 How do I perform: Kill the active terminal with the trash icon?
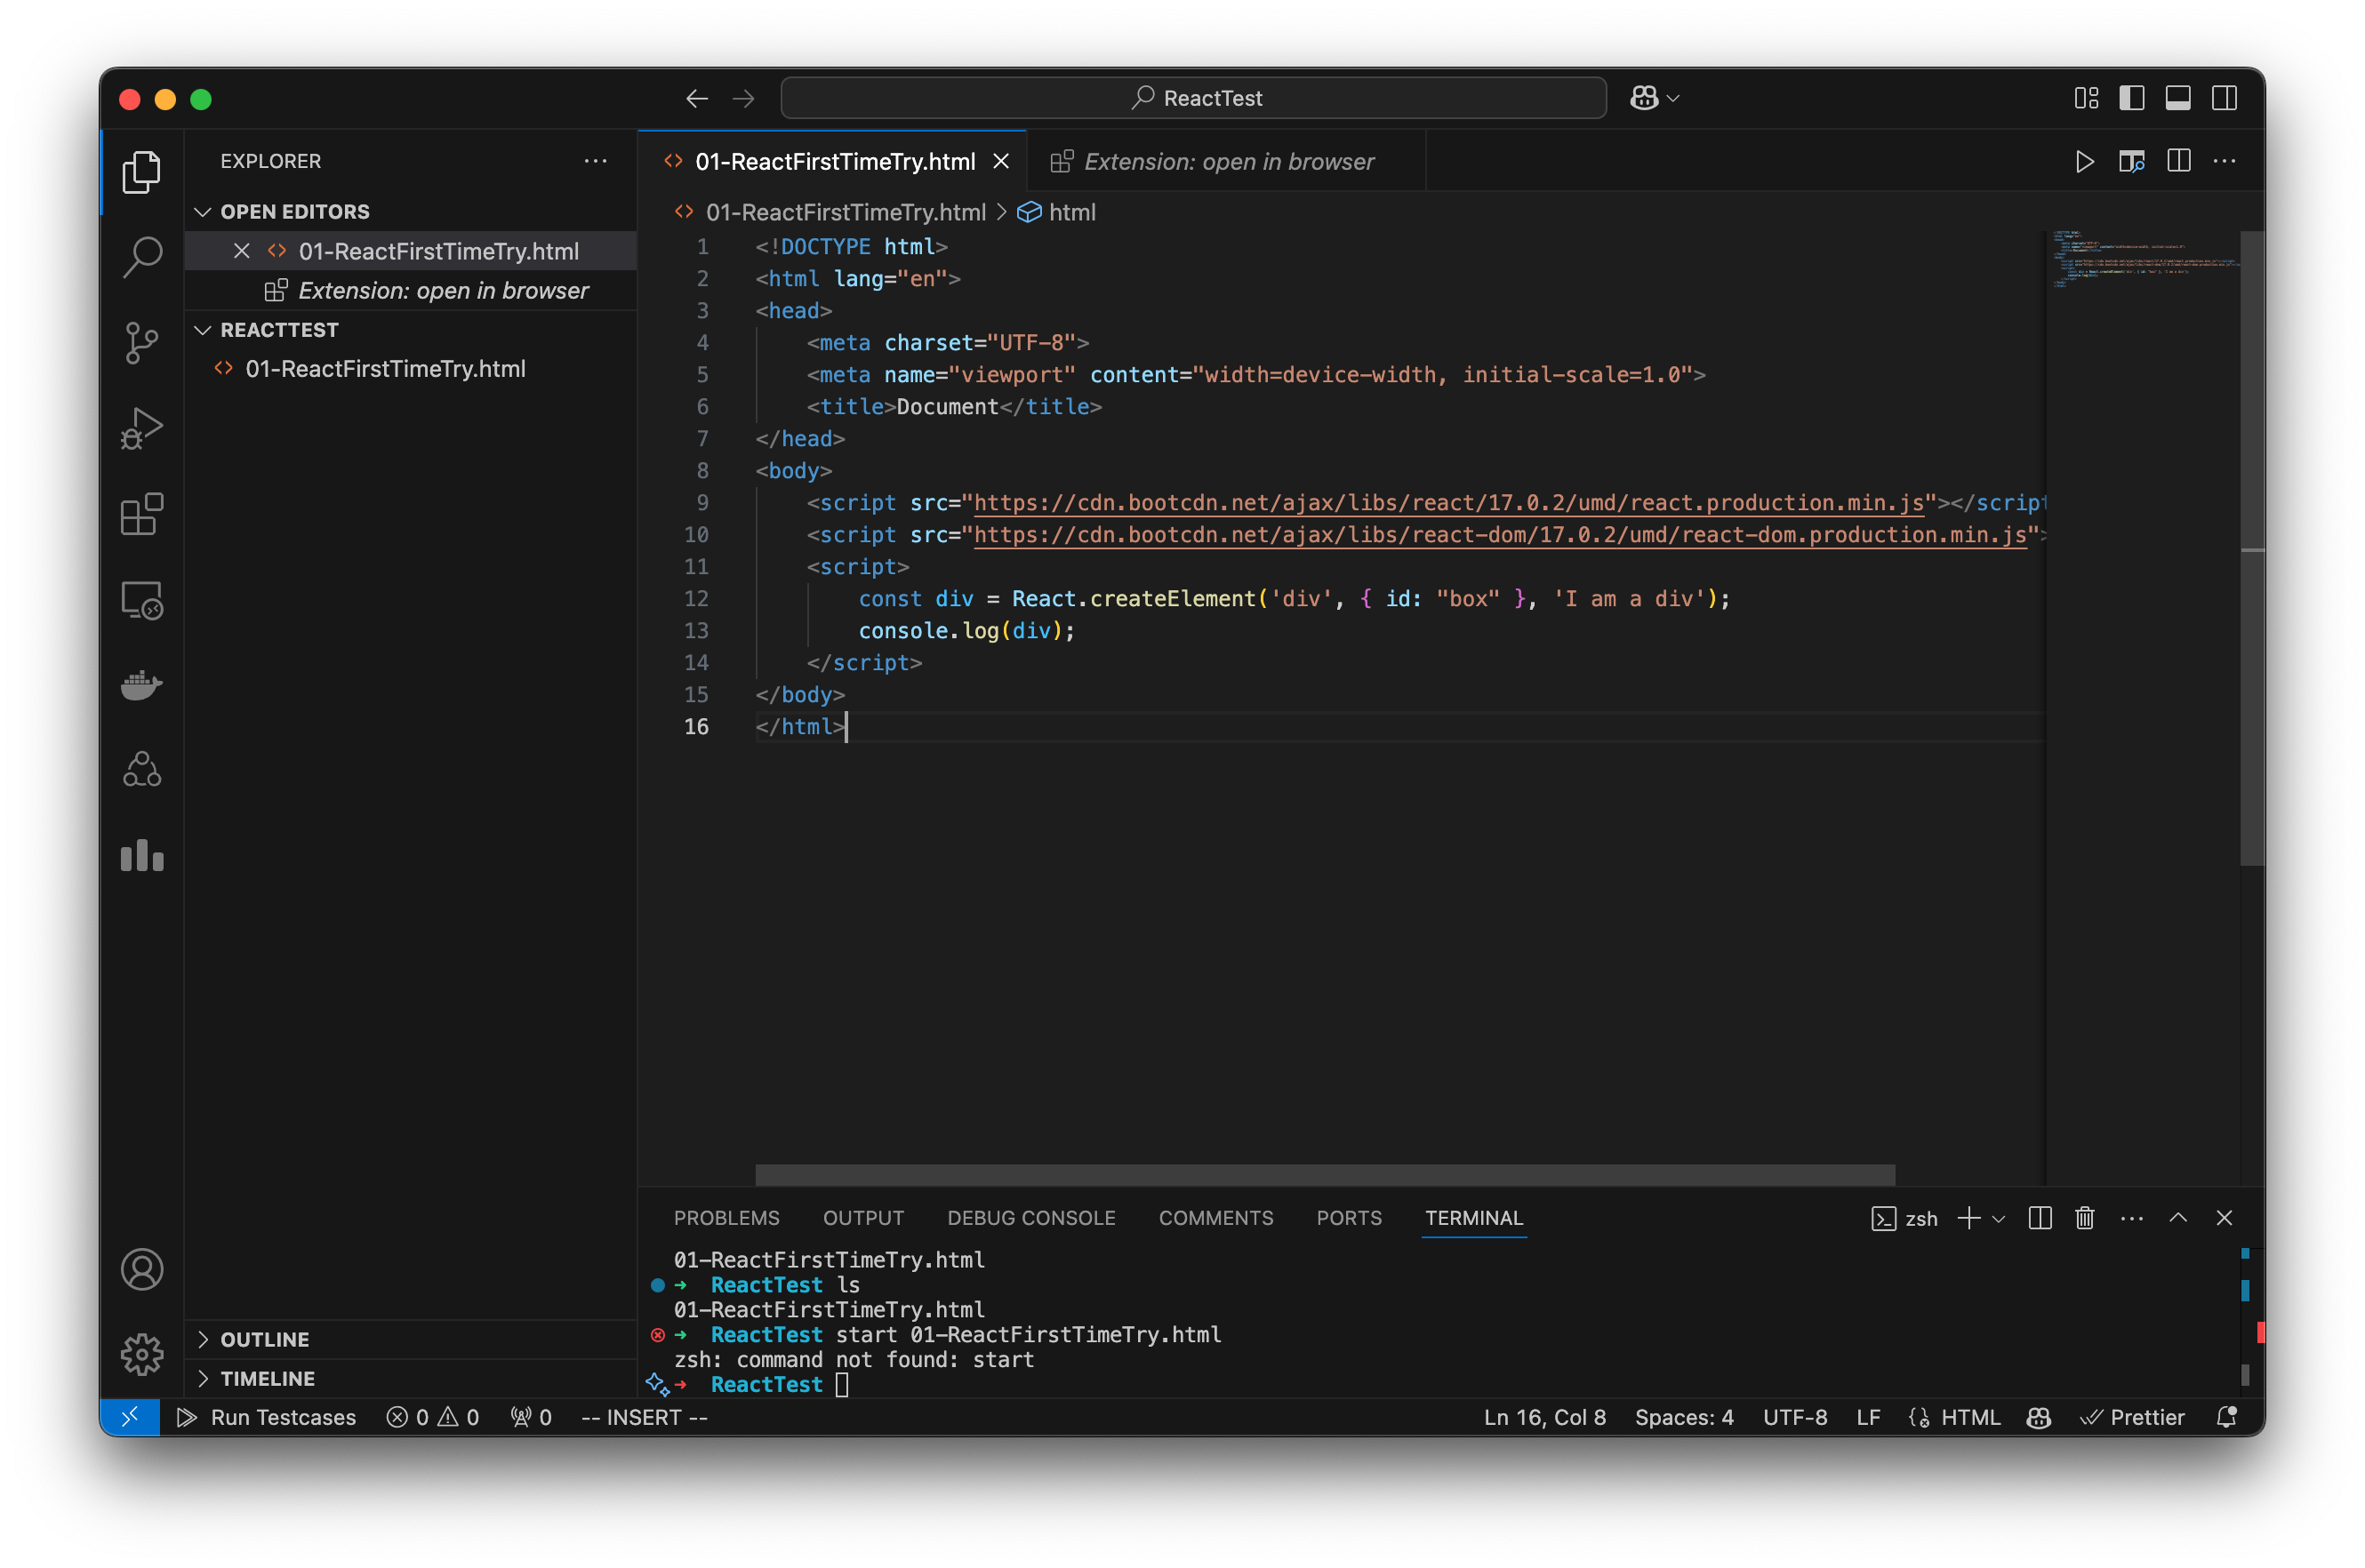tap(2084, 1218)
